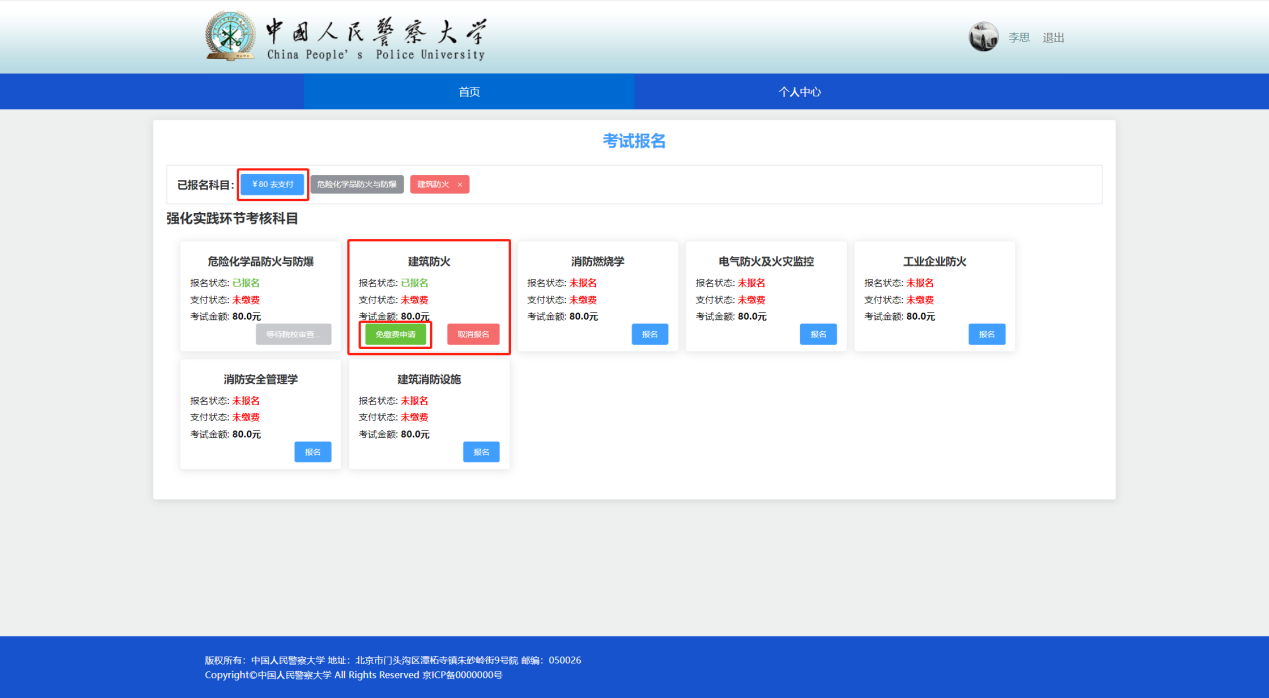Click the green 免缴费申请 button
1269x698 pixels.
(x=395, y=334)
